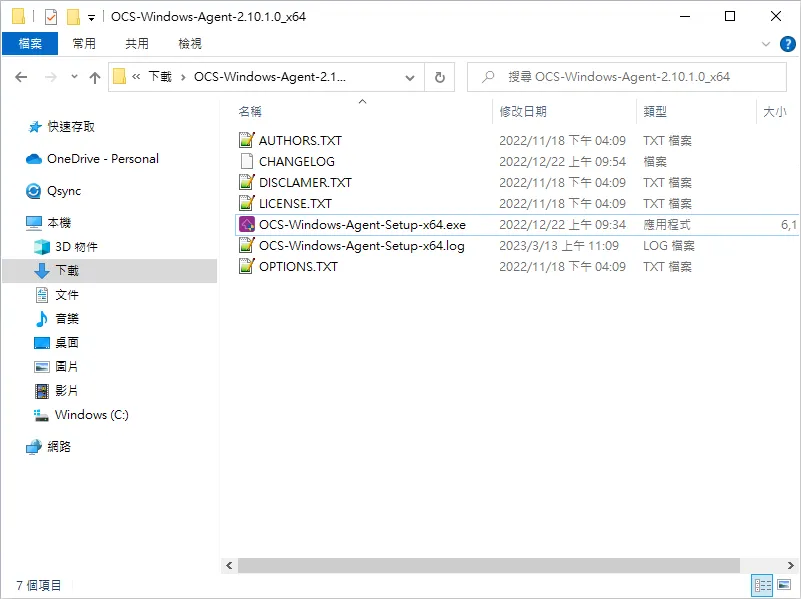
Task: Open Help with the blue question mark icon
Action: click(787, 44)
